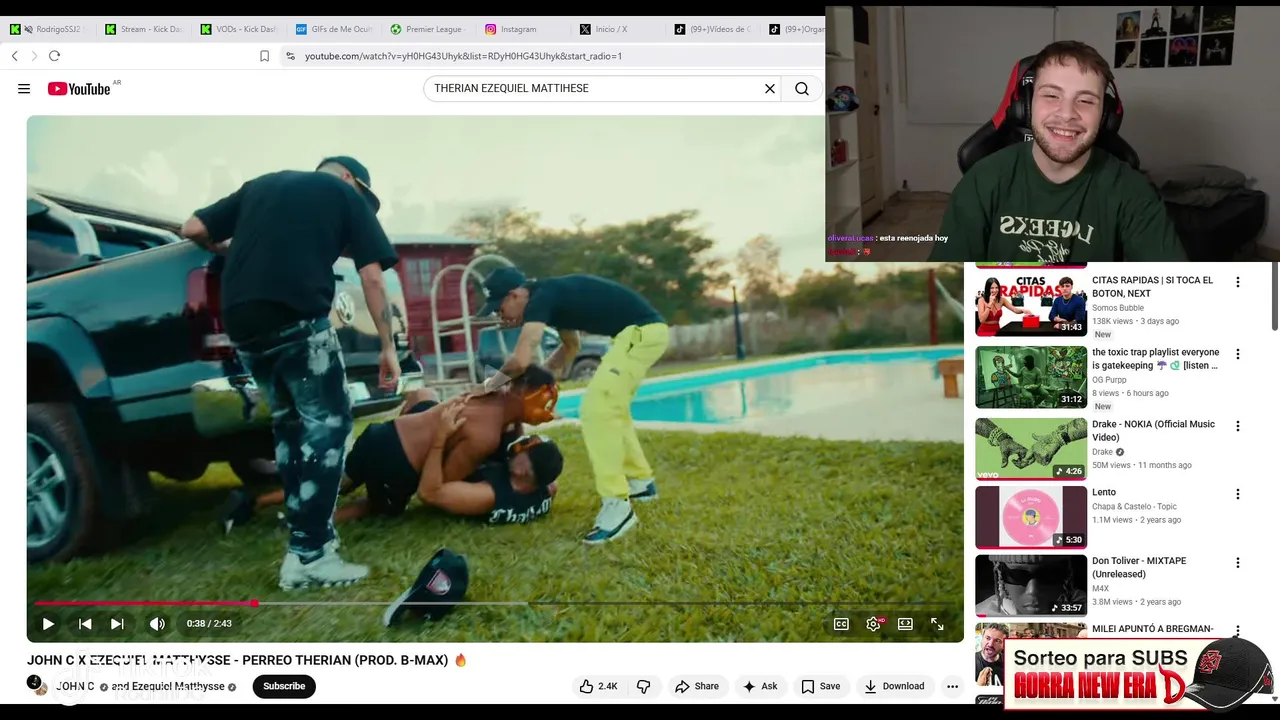Skip to the next video
The image size is (1280, 720).
(117, 624)
